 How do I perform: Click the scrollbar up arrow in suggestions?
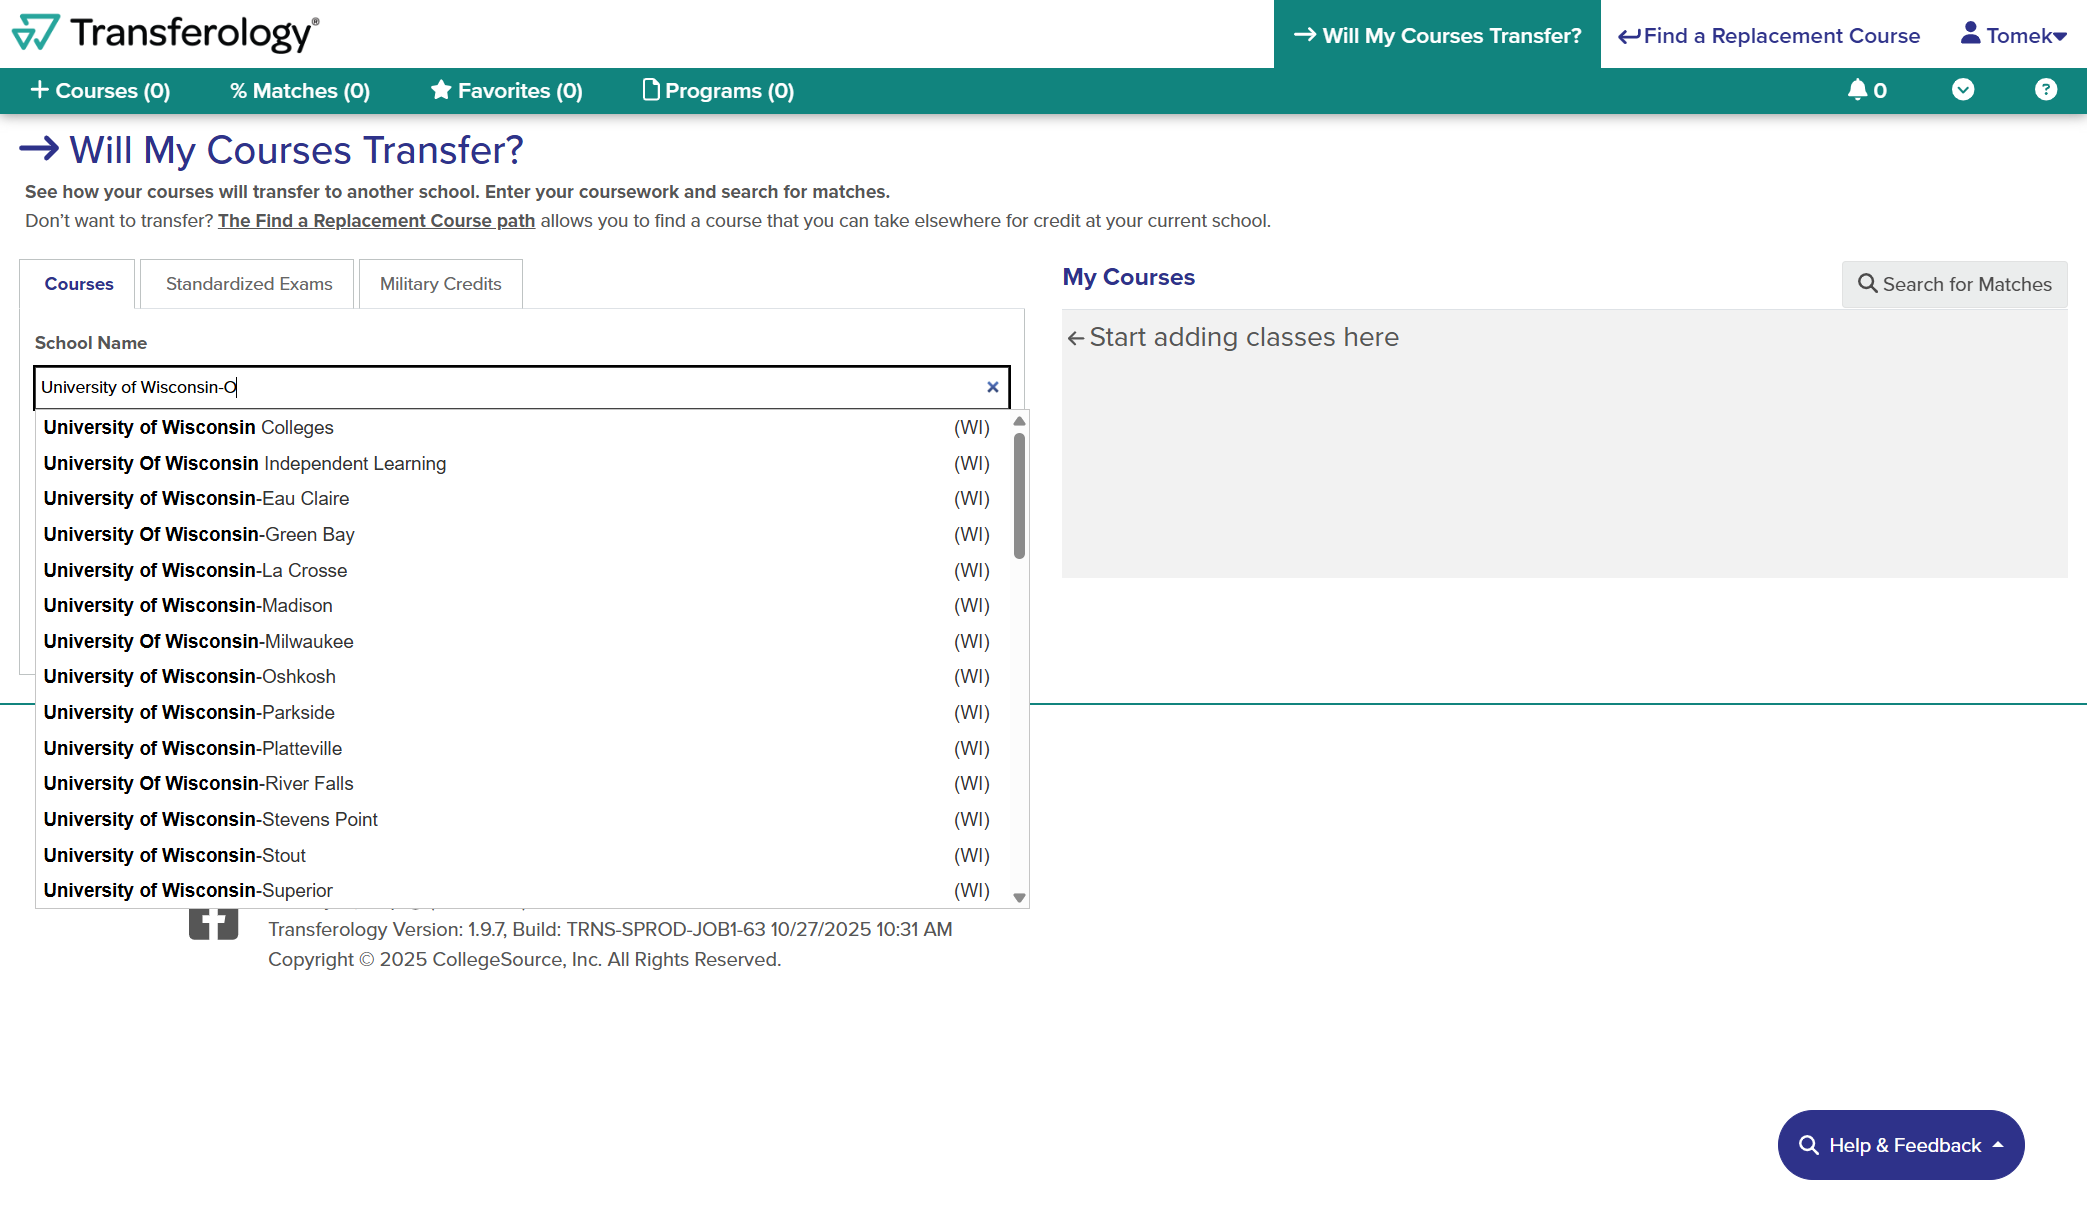(1020, 421)
